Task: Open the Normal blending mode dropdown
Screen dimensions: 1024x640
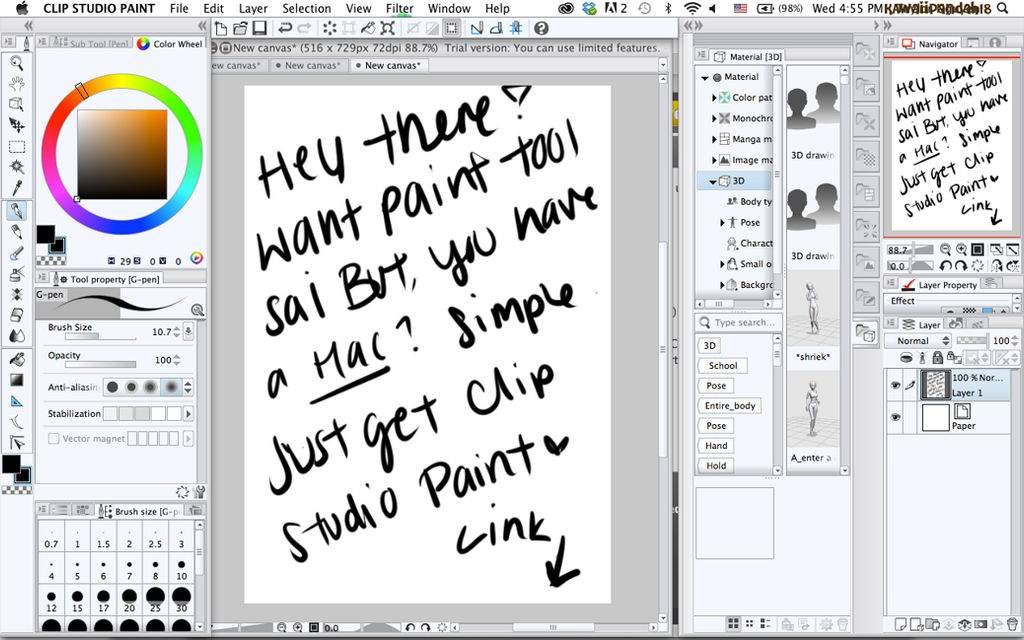Action: coord(917,340)
